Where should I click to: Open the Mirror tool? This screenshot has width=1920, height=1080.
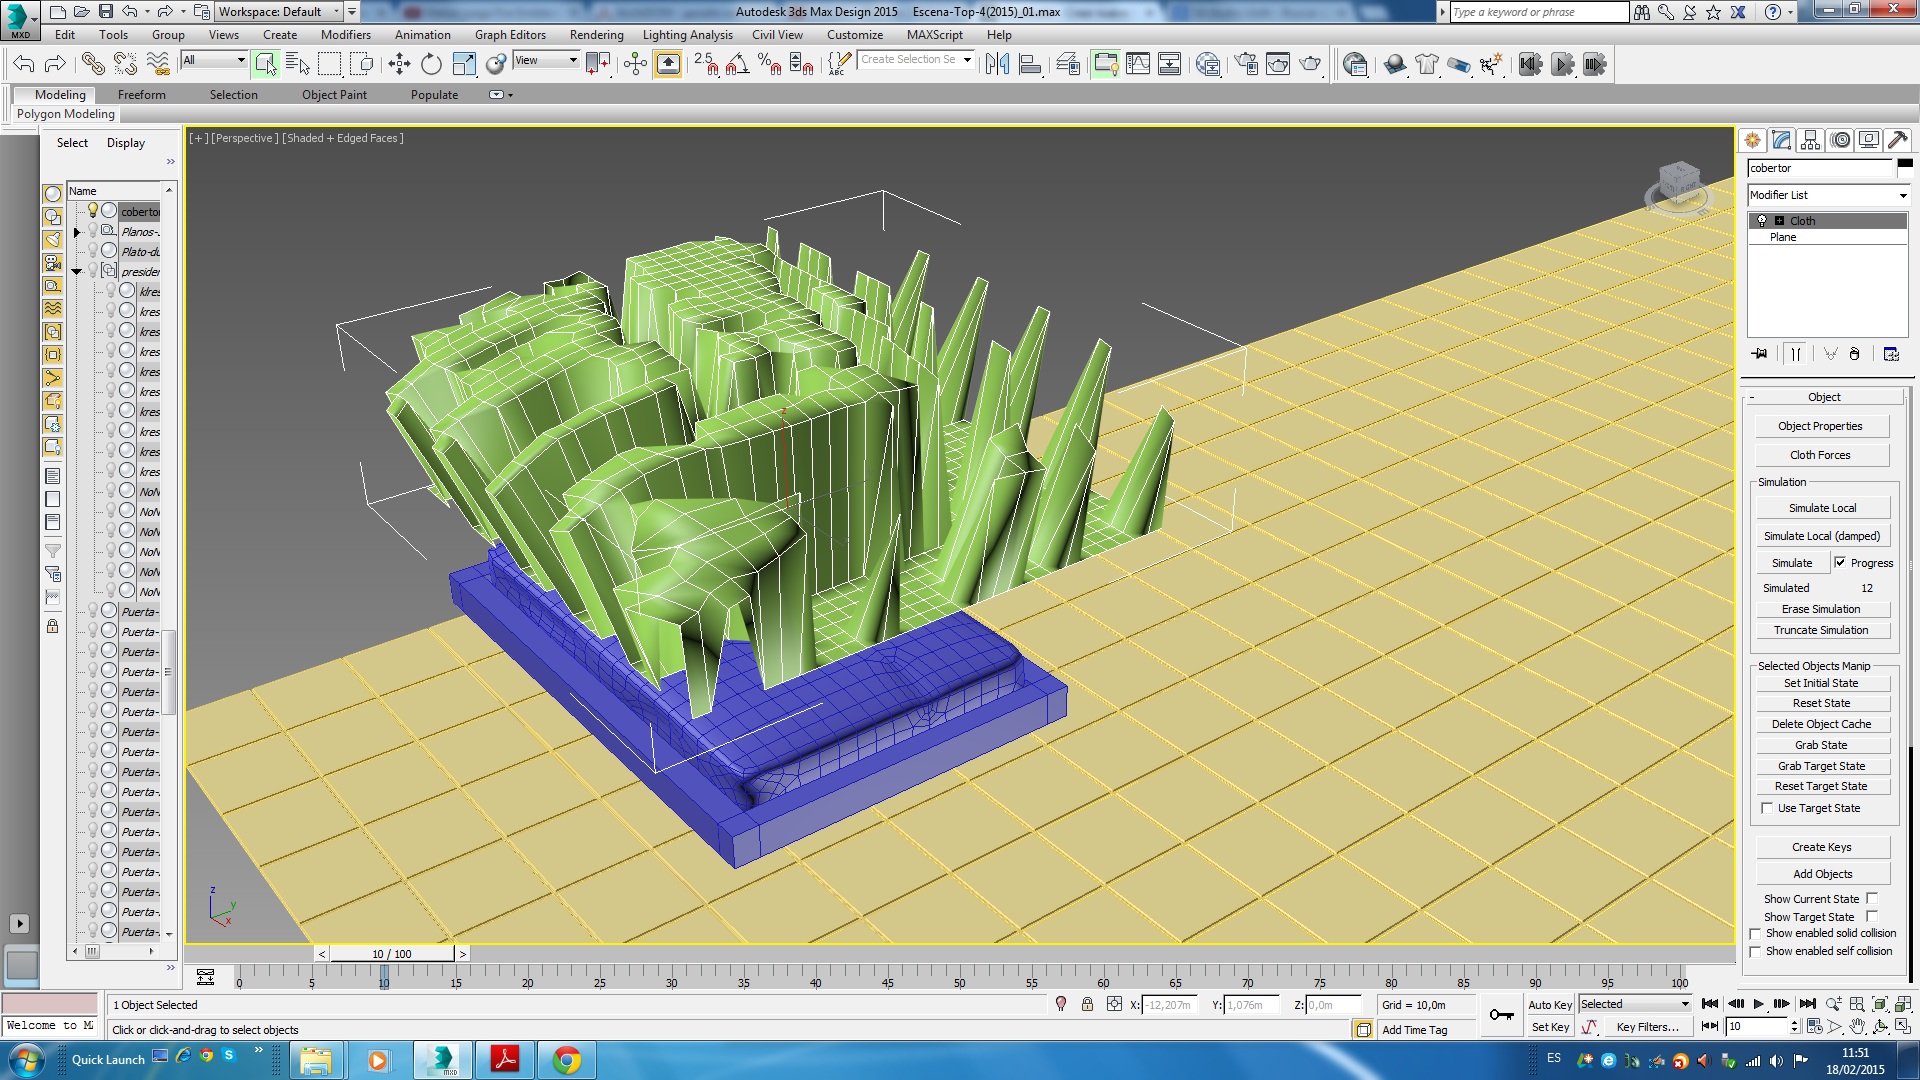[997, 65]
